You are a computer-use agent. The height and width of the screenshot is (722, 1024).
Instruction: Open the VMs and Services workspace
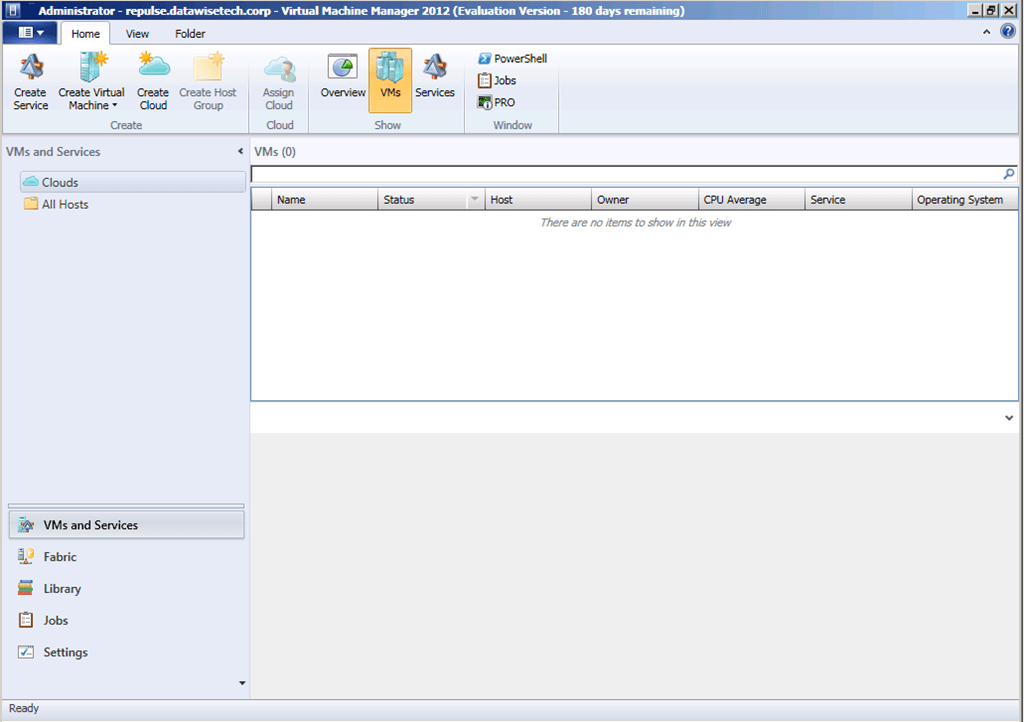click(127, 525)
